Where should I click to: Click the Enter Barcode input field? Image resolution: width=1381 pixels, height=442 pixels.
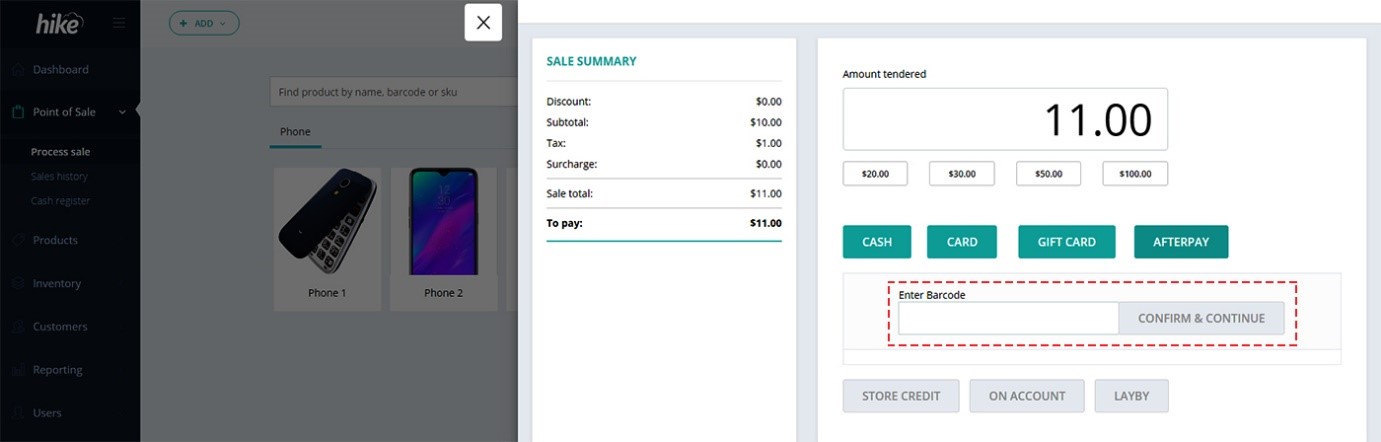(1008, 318)
